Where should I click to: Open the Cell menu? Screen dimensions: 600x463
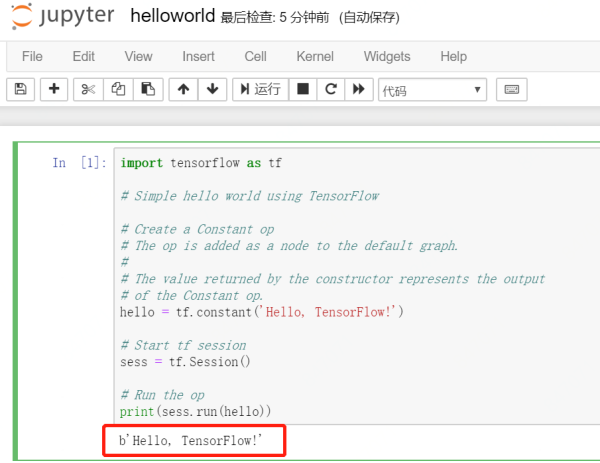[x=255, y=56]
